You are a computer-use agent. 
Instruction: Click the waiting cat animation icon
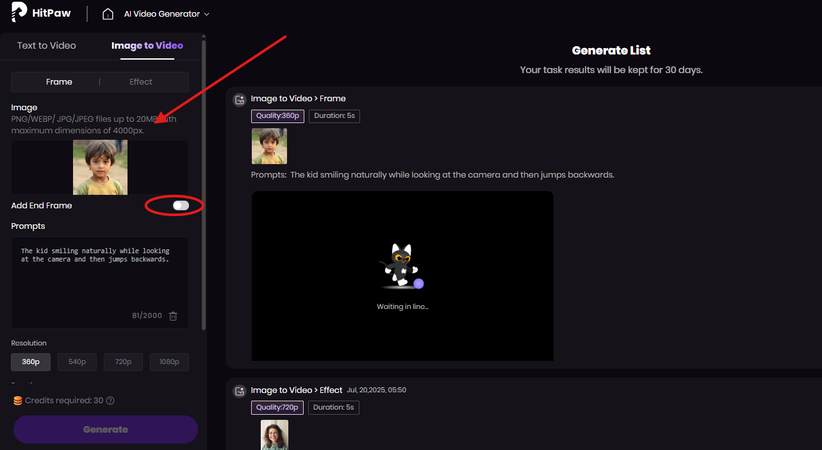coord(402,266)
